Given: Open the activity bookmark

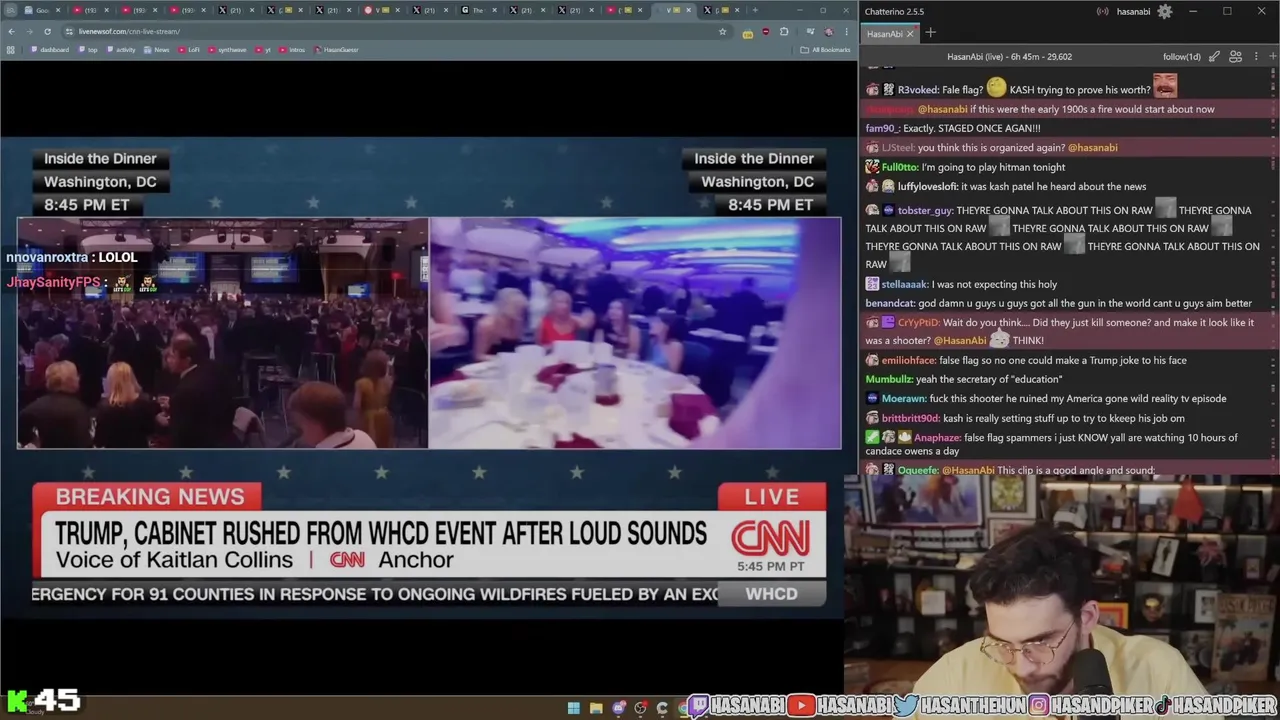Looking at the screenshot, I should click(120, 50).
